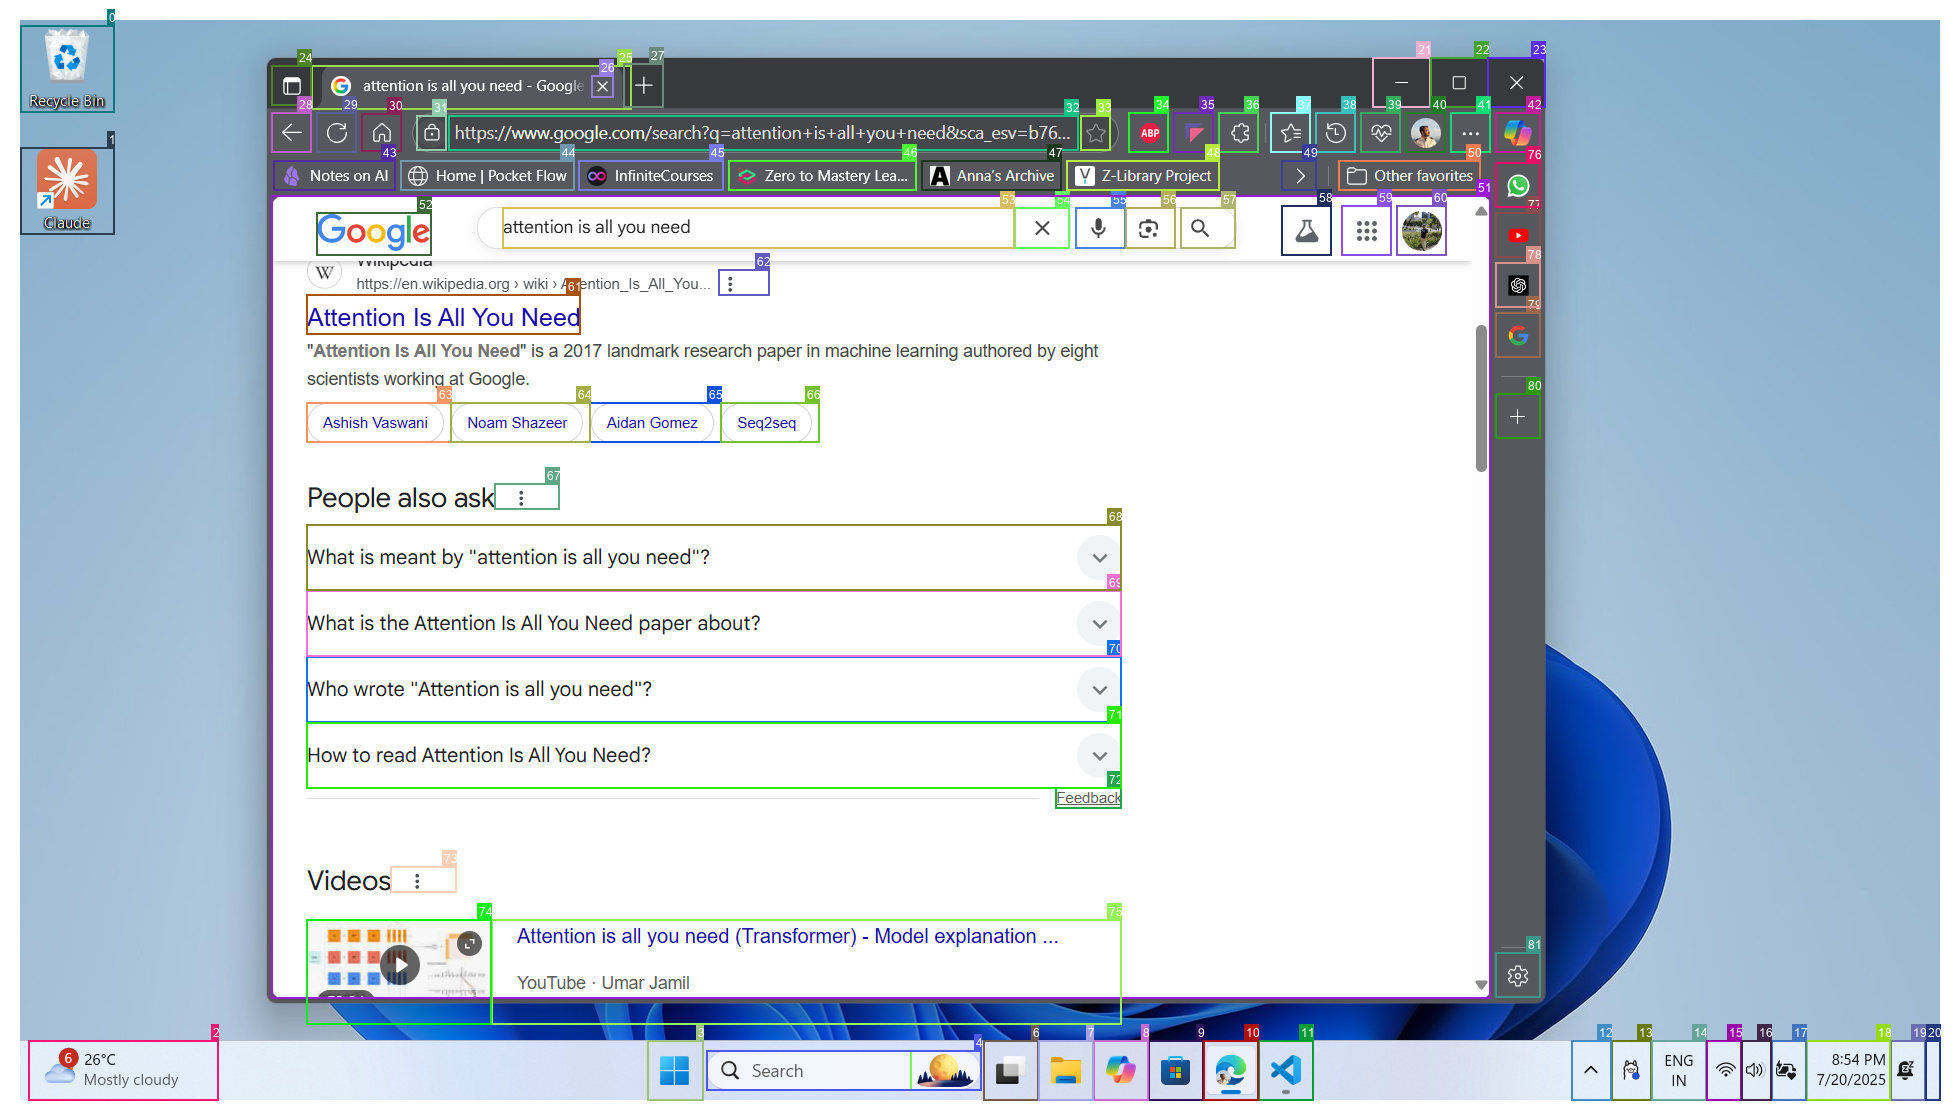Expand 'What is meant by attention is all you need' question

tap(713, 557)
